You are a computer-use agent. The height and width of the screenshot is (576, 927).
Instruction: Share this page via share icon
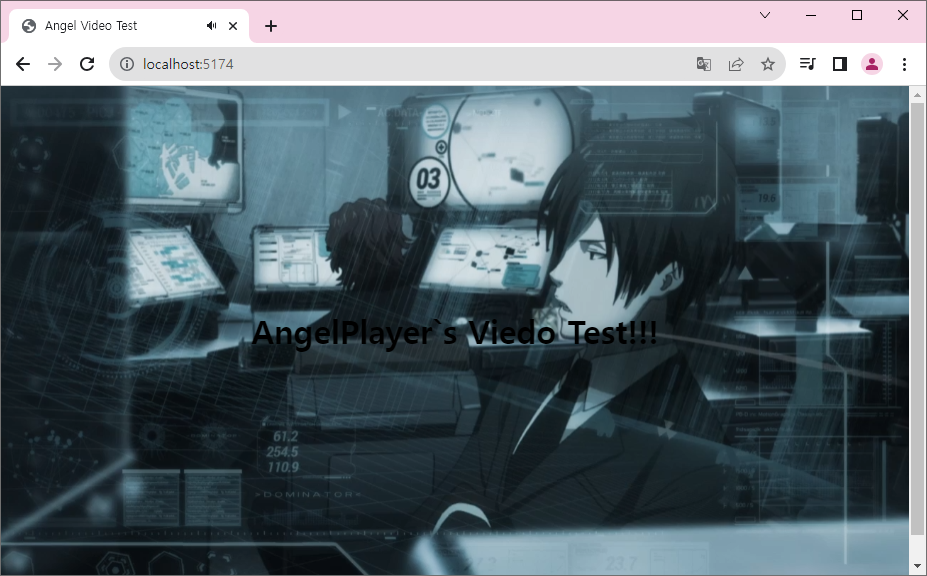pyautogui.click(x=735, y=64)
